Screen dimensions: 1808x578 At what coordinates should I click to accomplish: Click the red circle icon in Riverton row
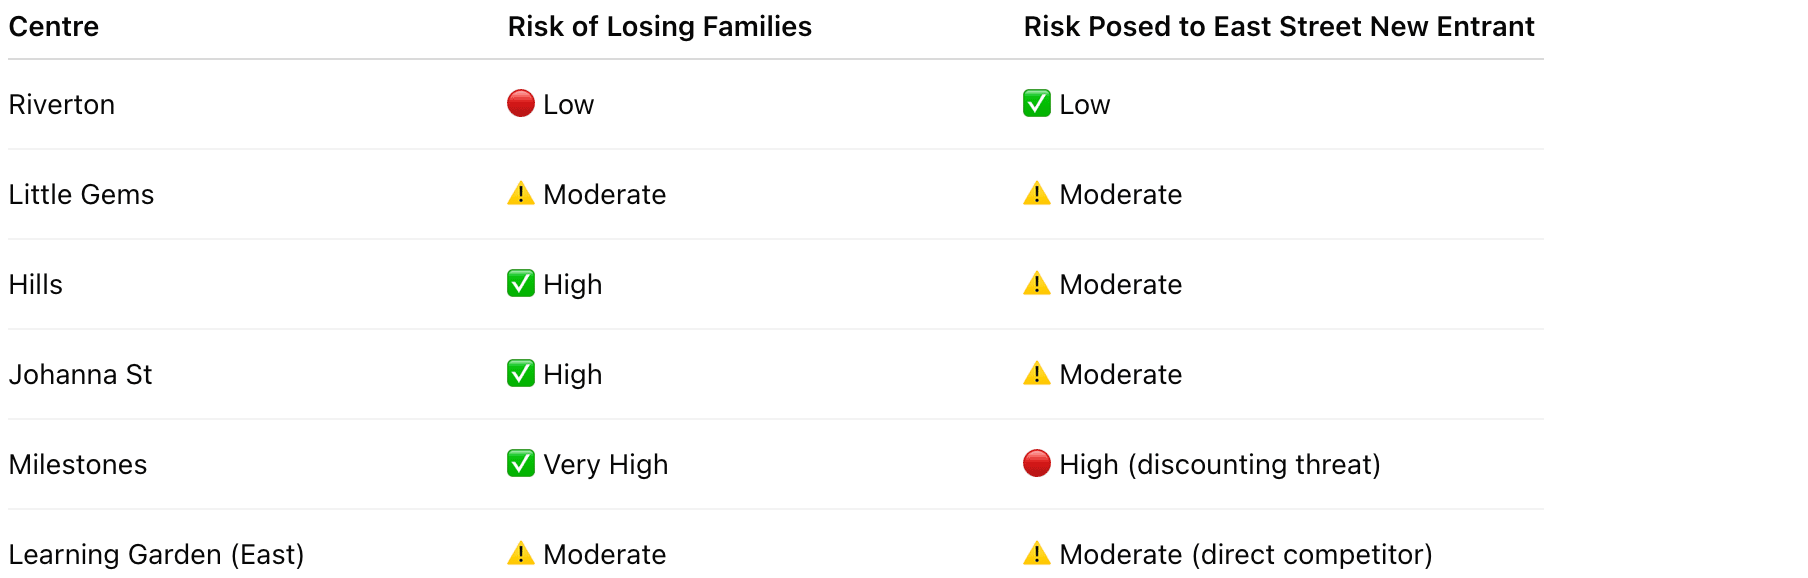(x=520, y=103)
